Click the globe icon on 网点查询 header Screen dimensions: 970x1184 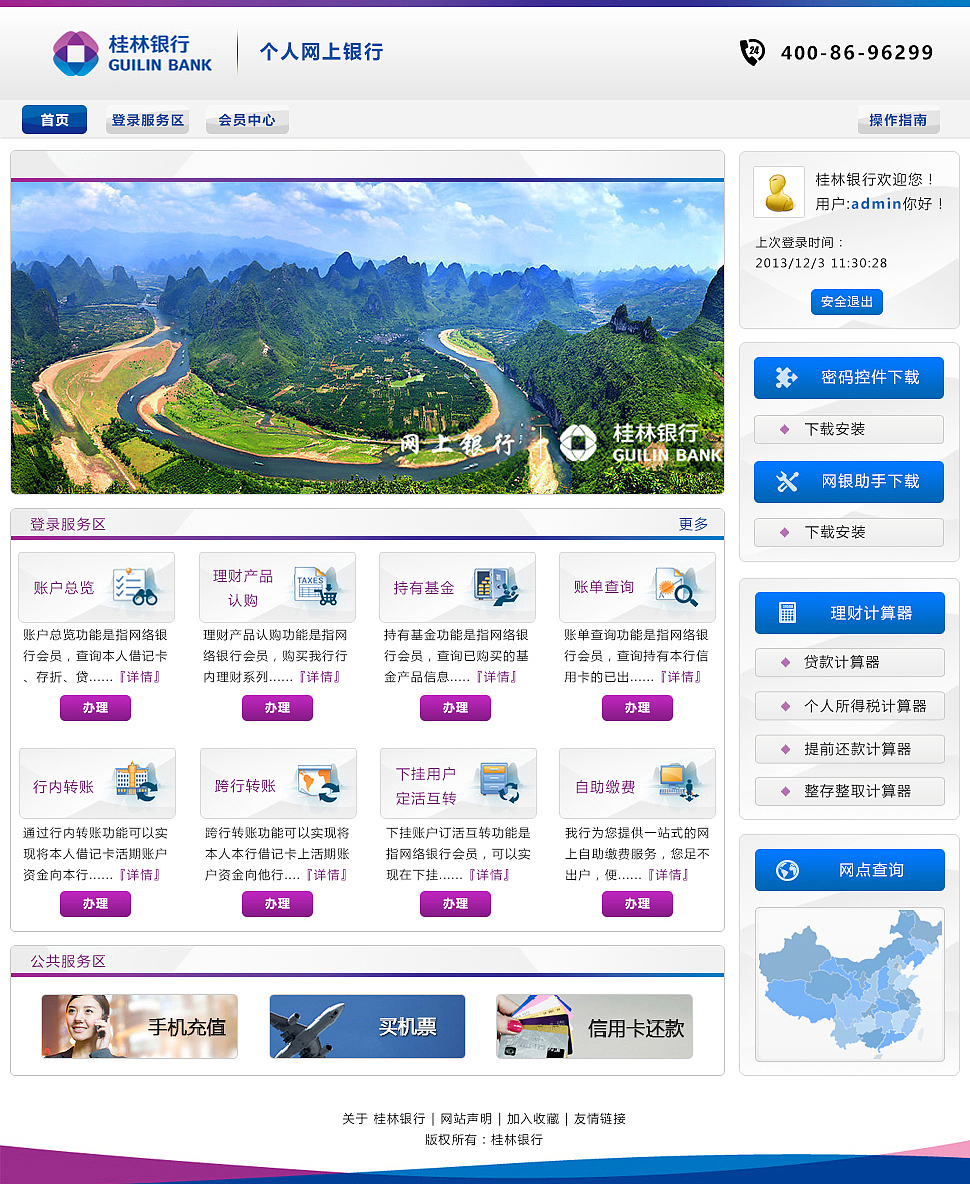point(789,869)
